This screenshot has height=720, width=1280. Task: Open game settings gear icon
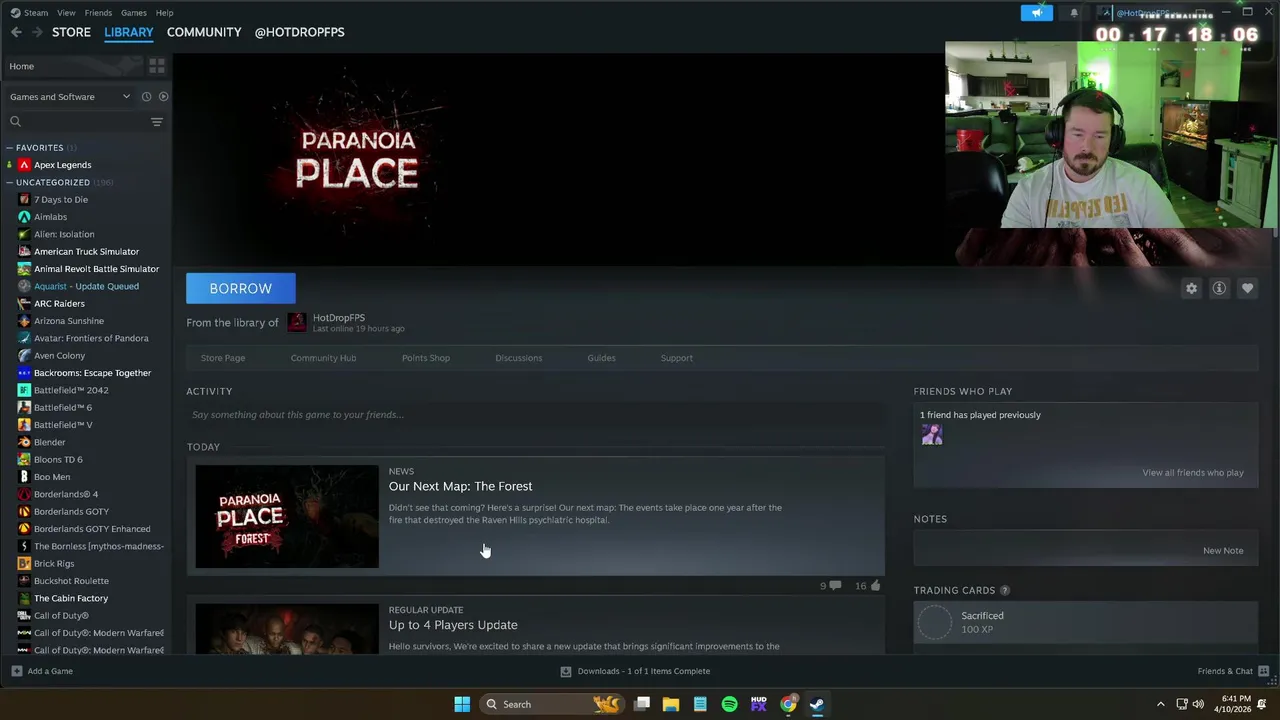[1191, 288]
